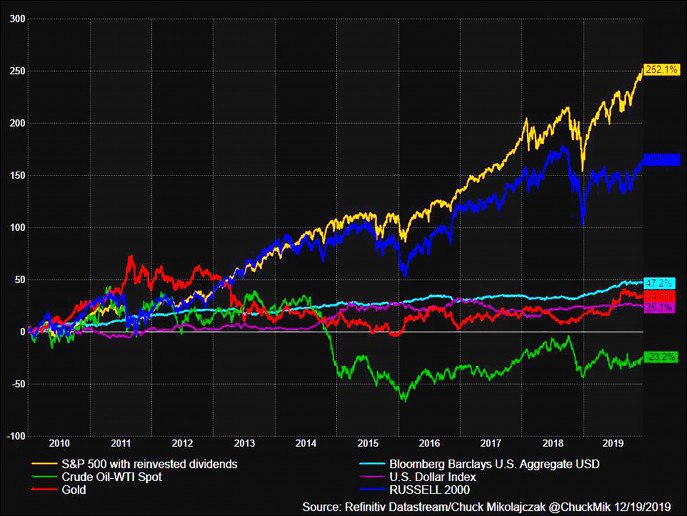Click the Refinitiv Datastream source credit text
The width and height of the screenshot is (687, 516).
(492, 505)
